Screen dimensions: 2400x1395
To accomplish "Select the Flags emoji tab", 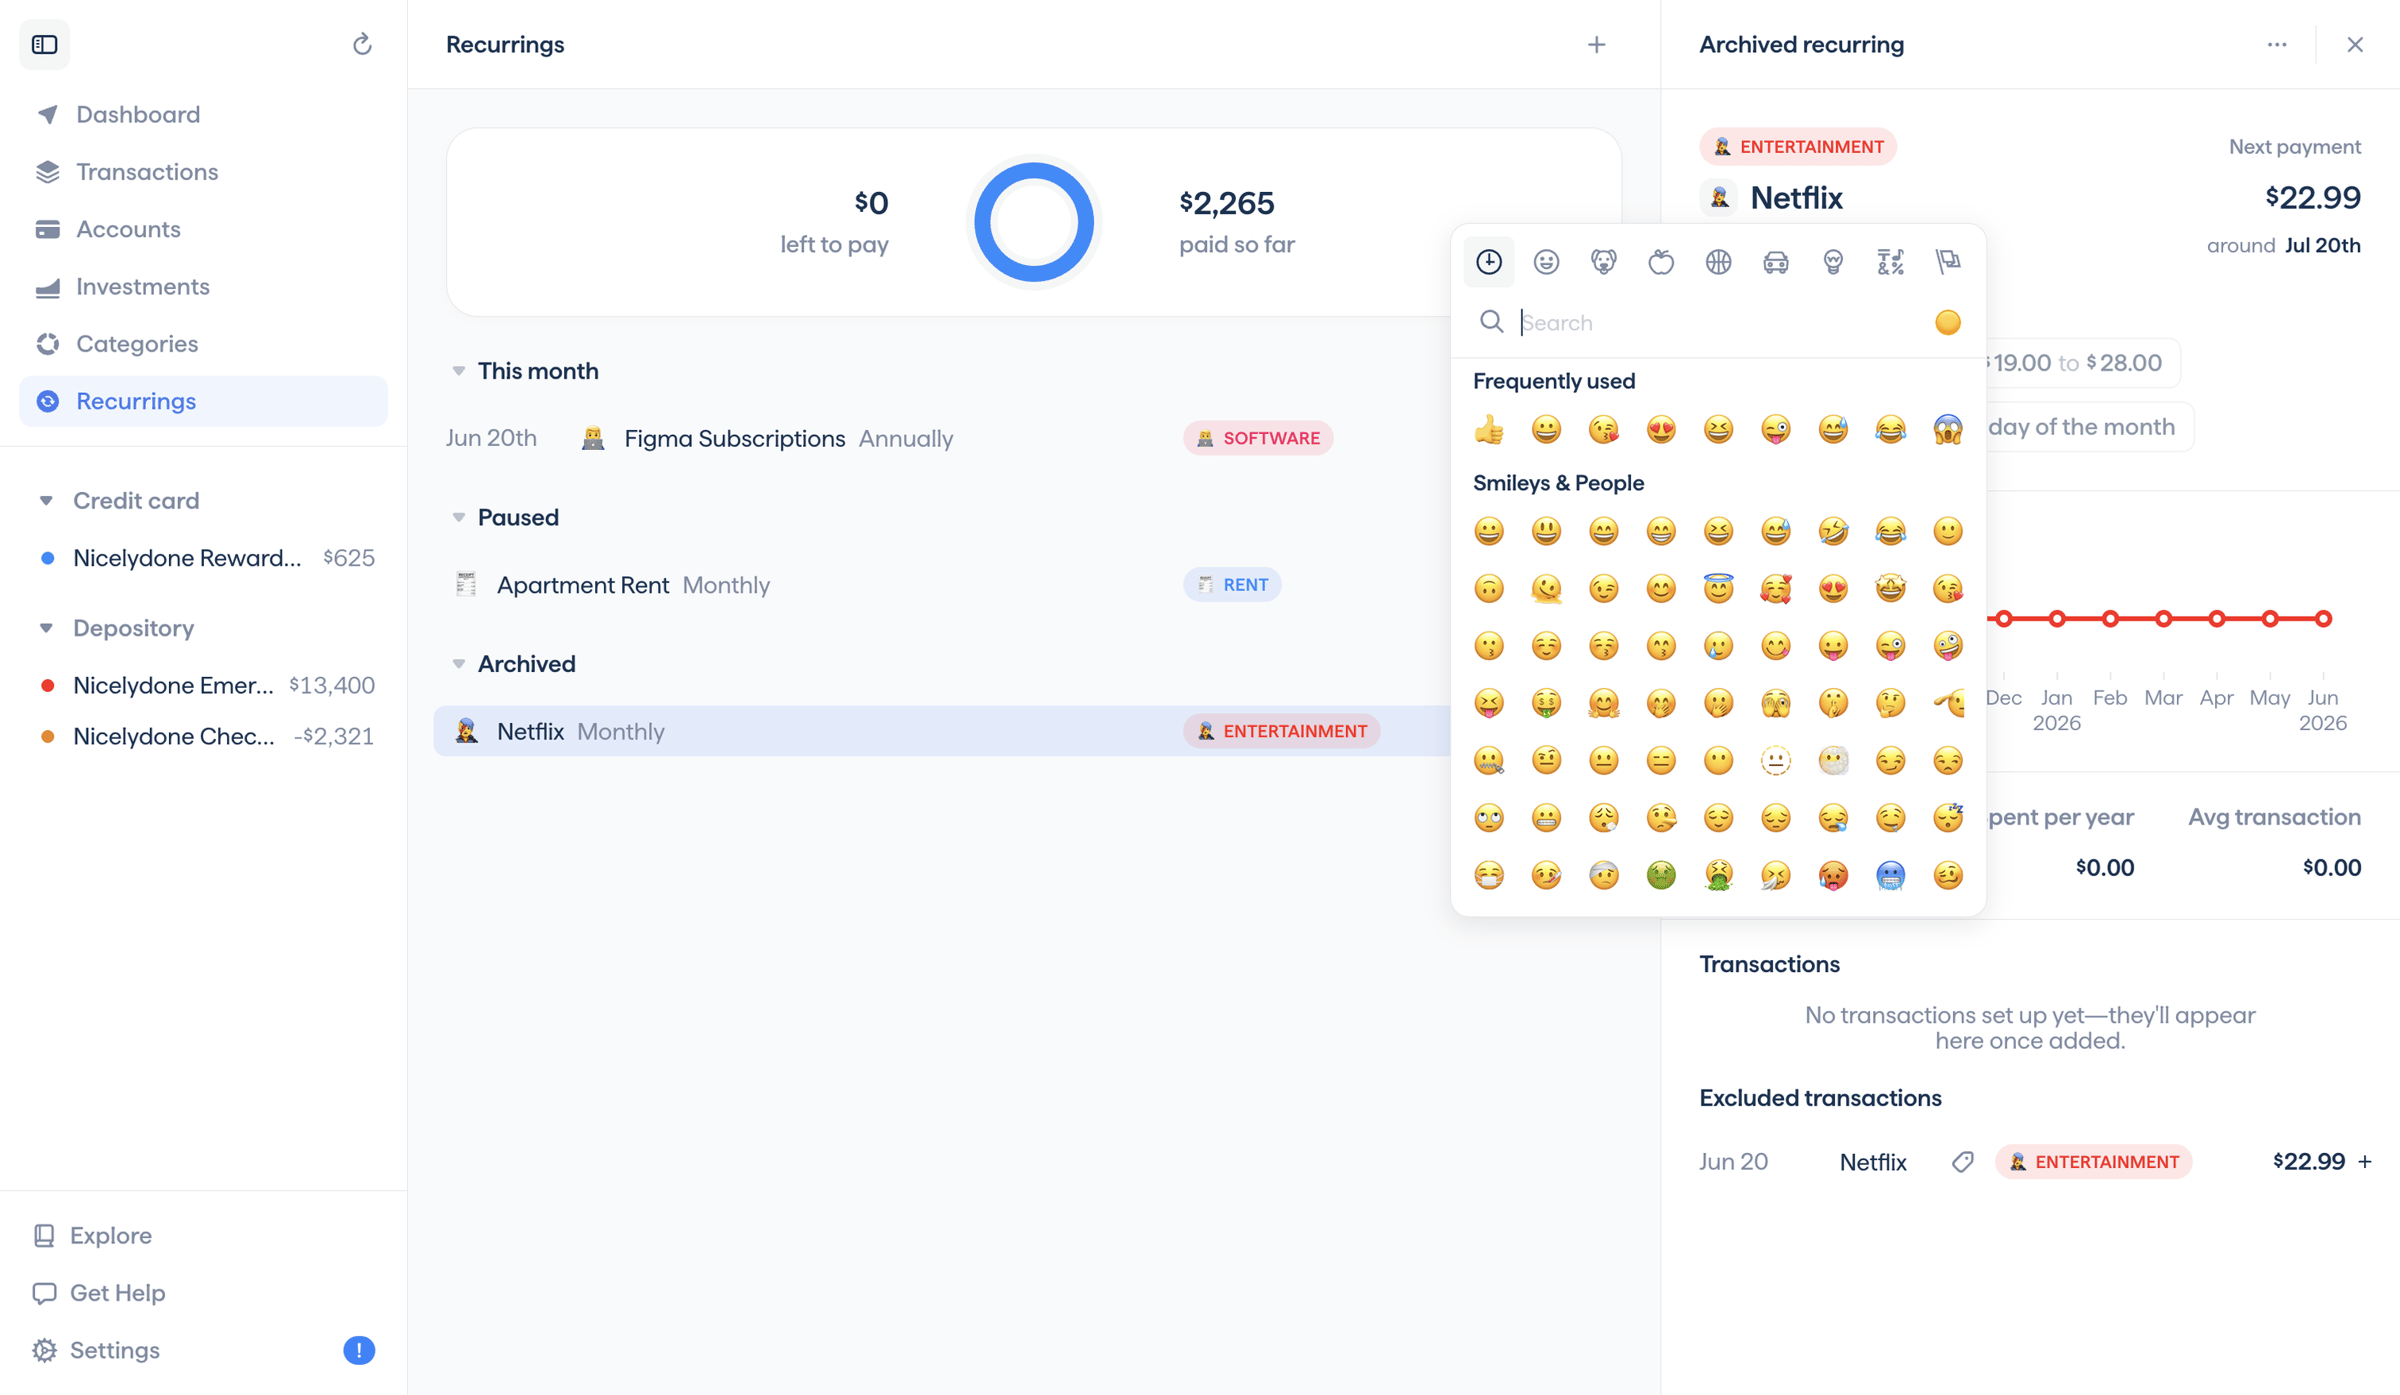I will (1948, 262).
